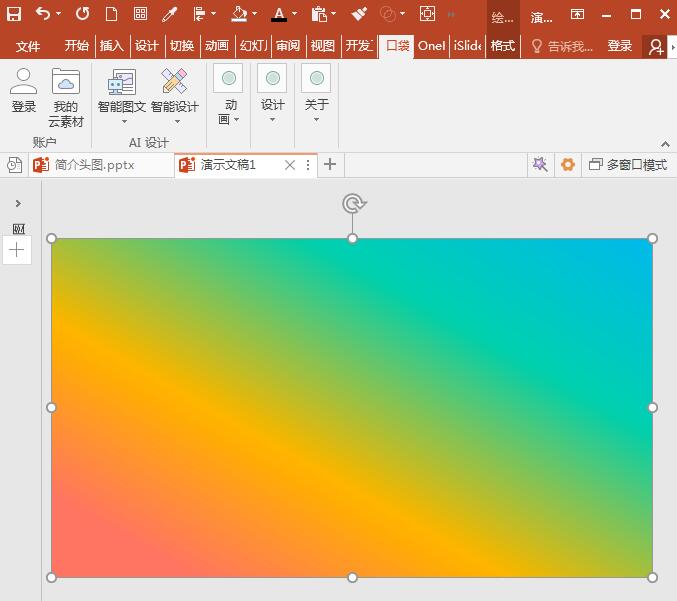Collapse the ribbon with the chevron arrow
The width and height of the screenshot is (677, 601).
coord(665,144)
